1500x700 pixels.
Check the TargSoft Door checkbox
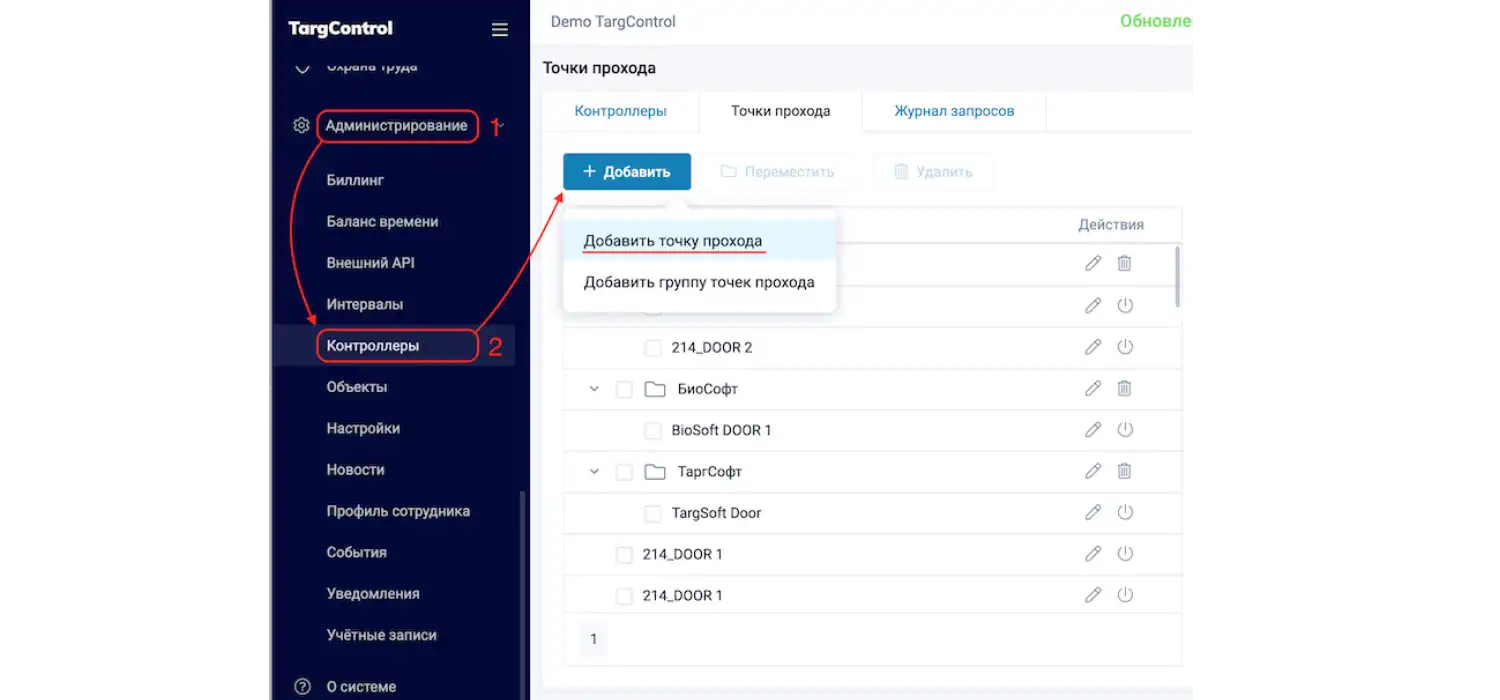pyautogui.click(x=653, y=514)
